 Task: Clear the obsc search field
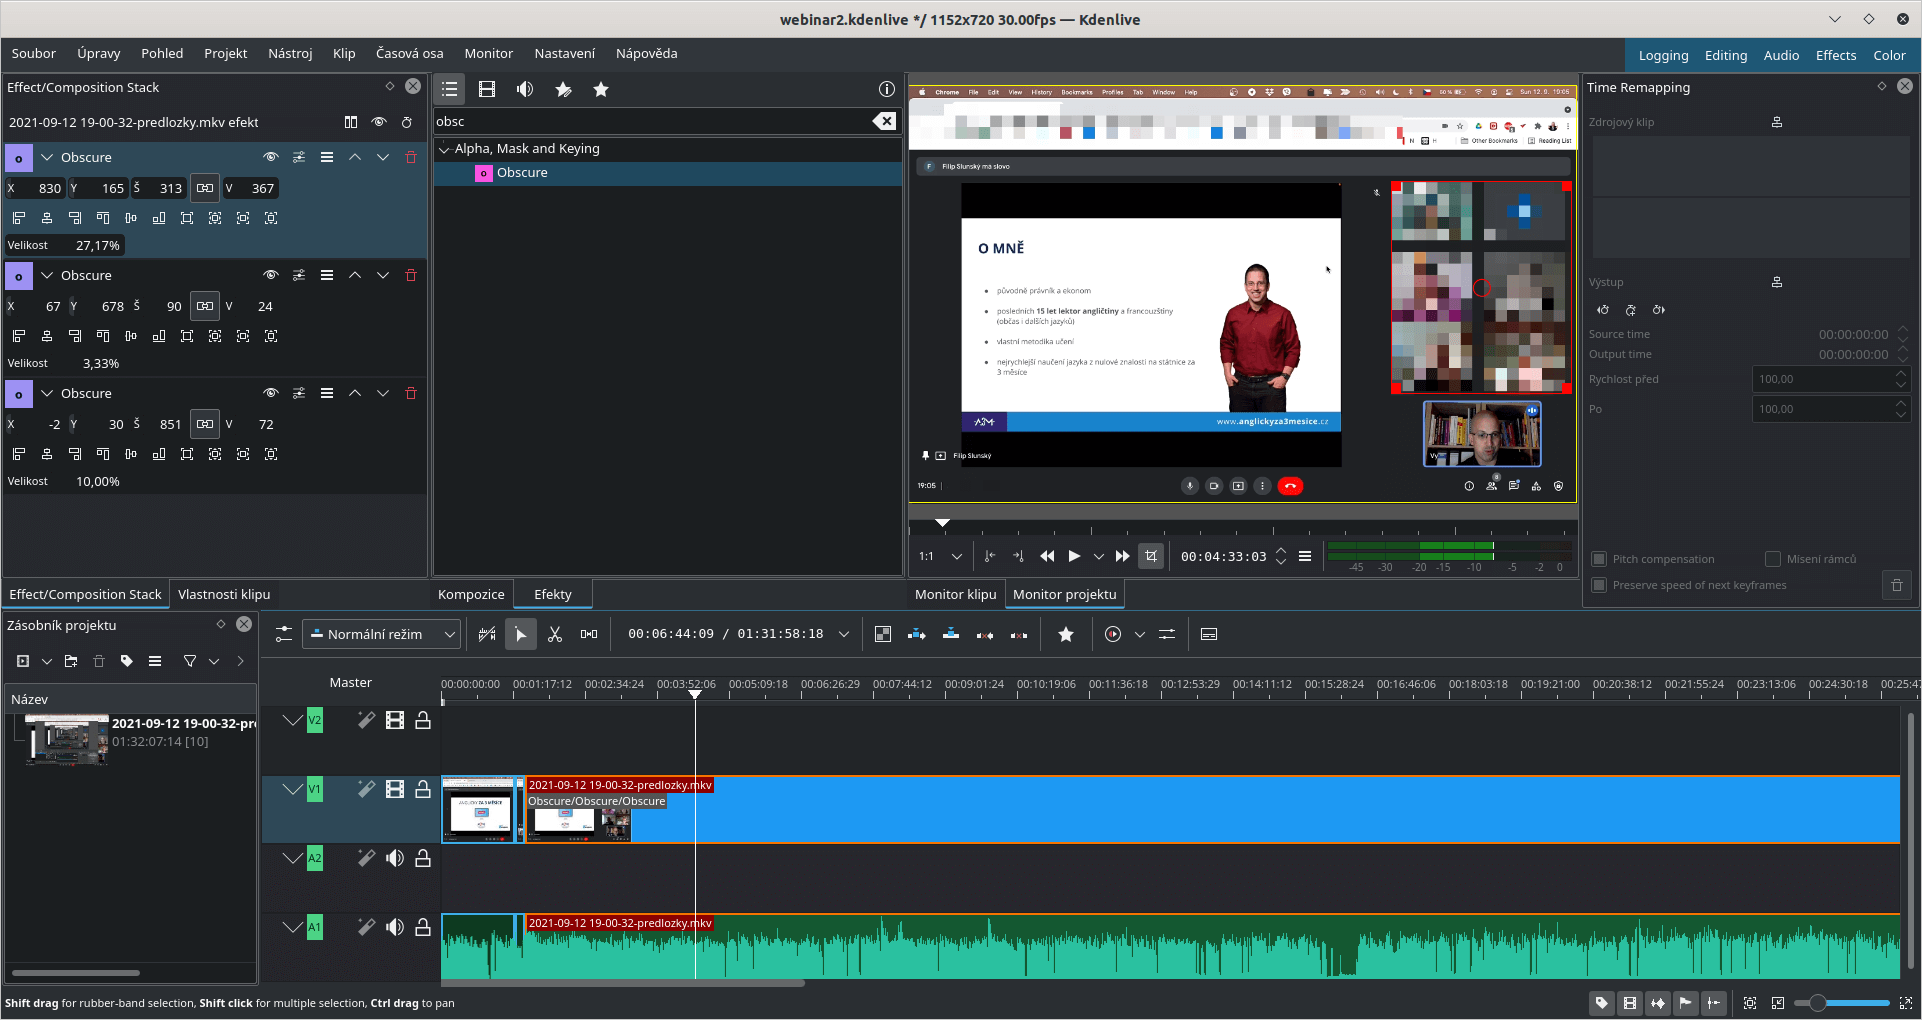pyautogui.click(x=884, y=121)
